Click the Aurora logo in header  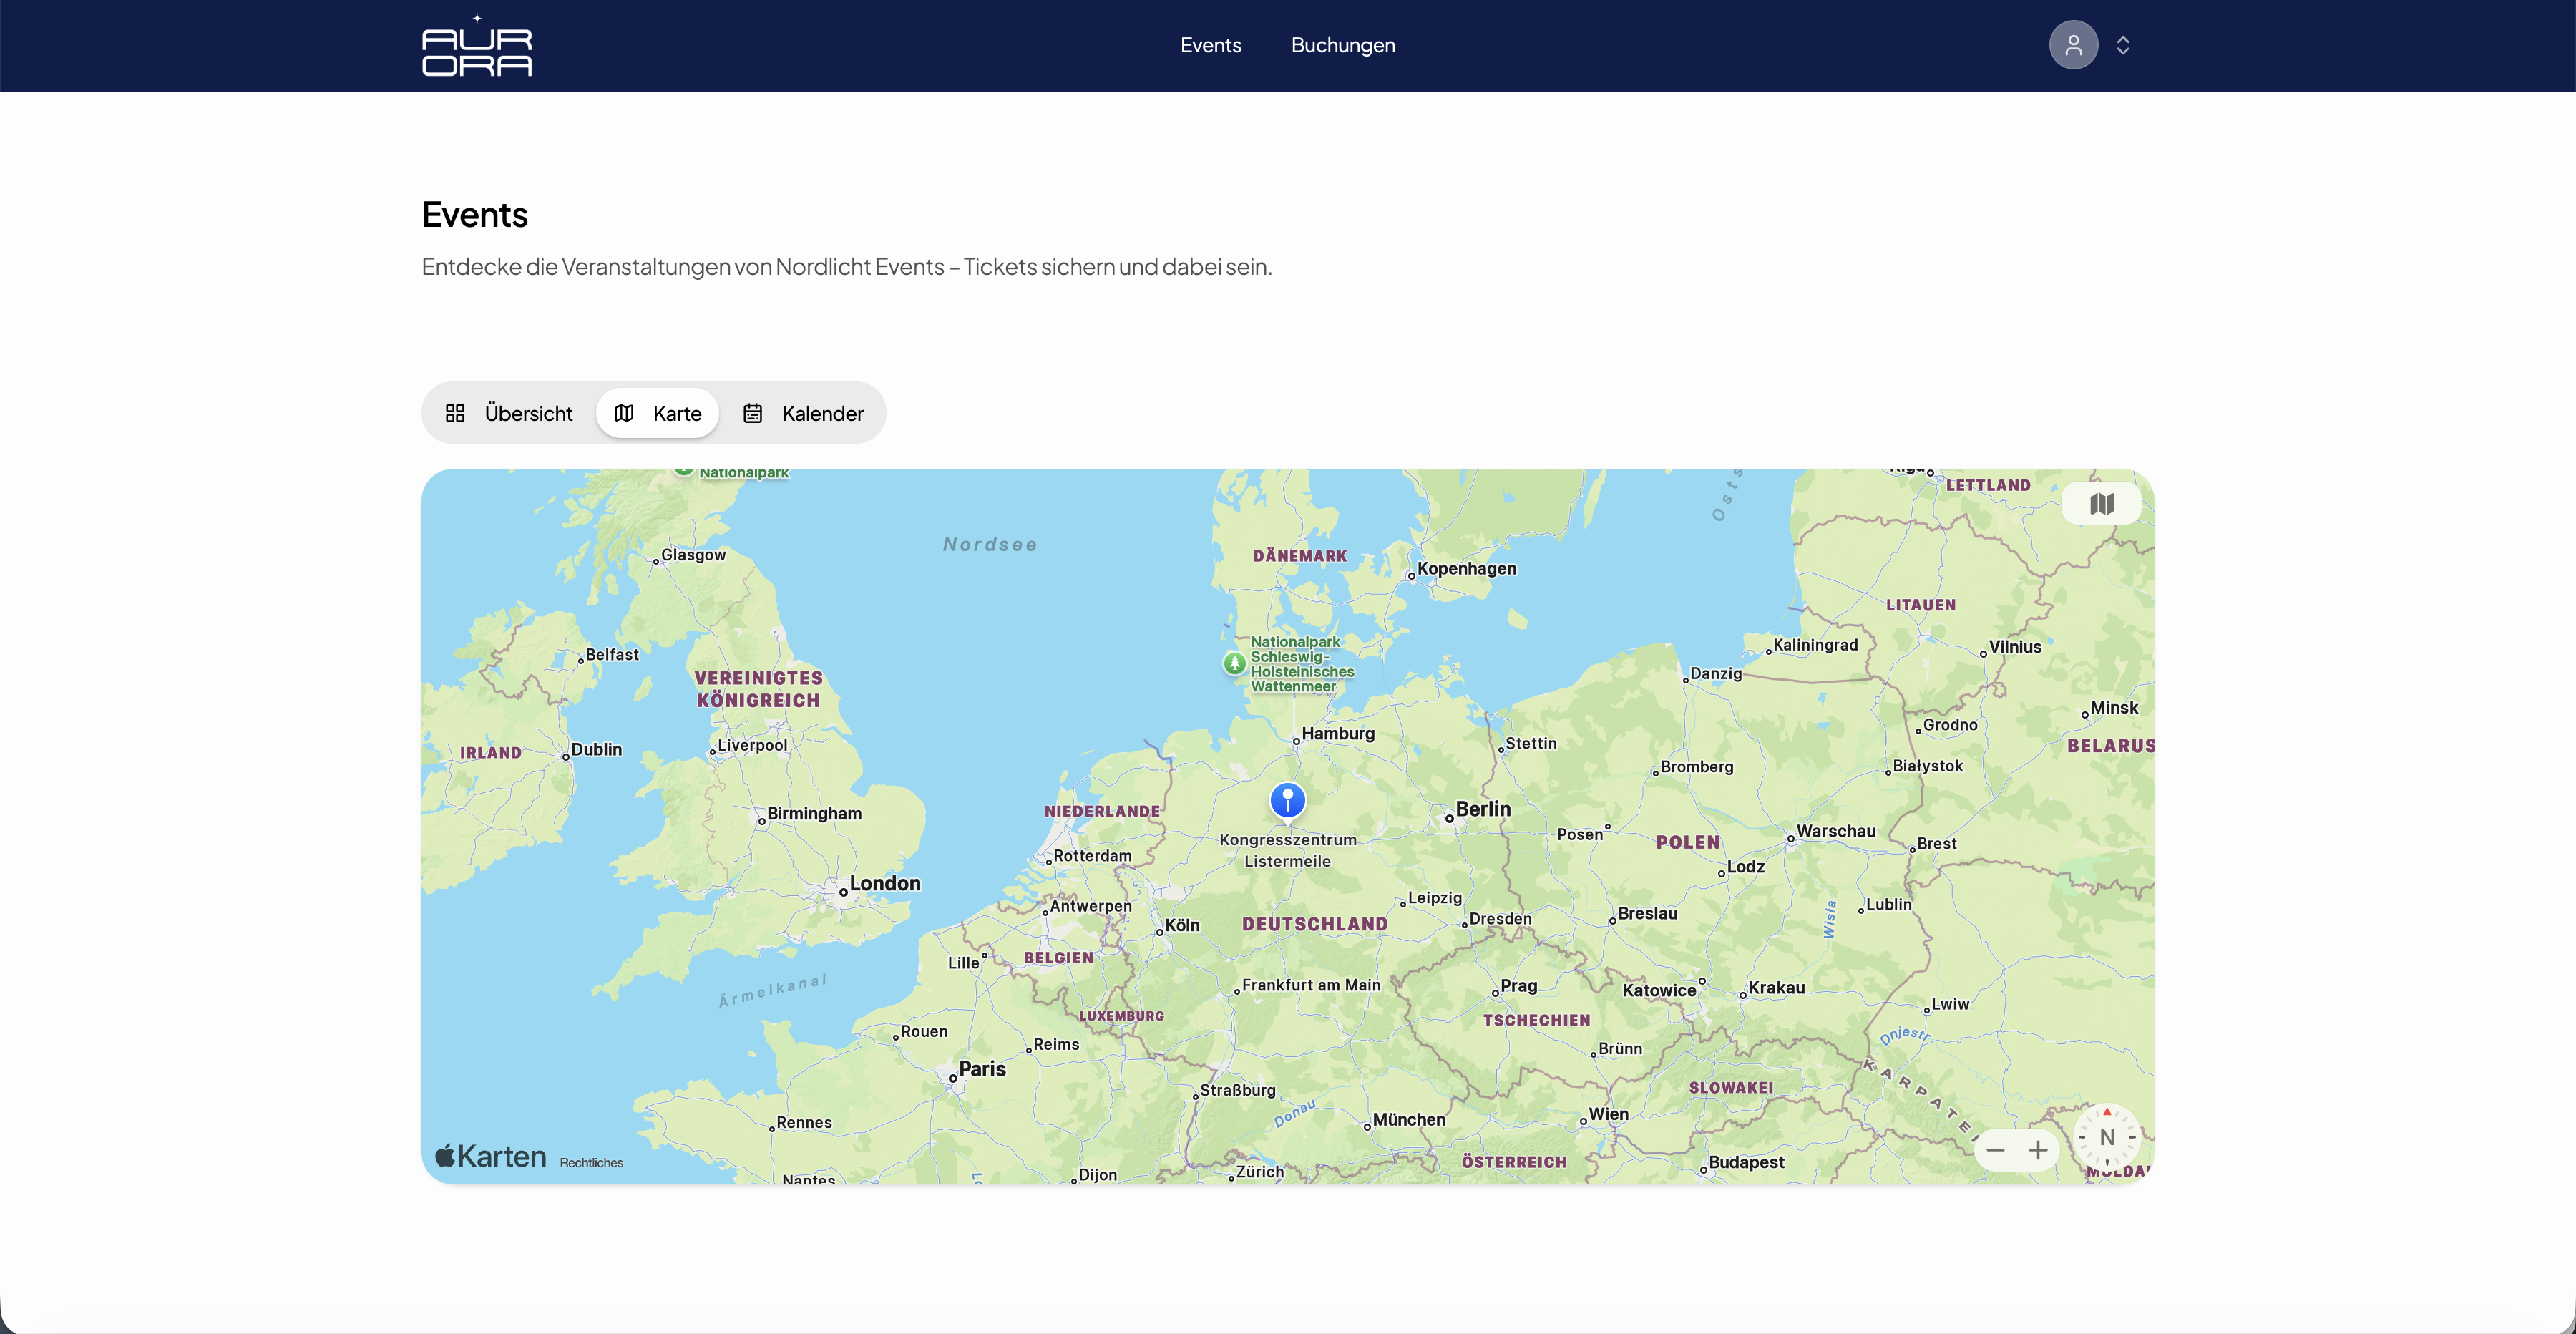coord(477,46)
